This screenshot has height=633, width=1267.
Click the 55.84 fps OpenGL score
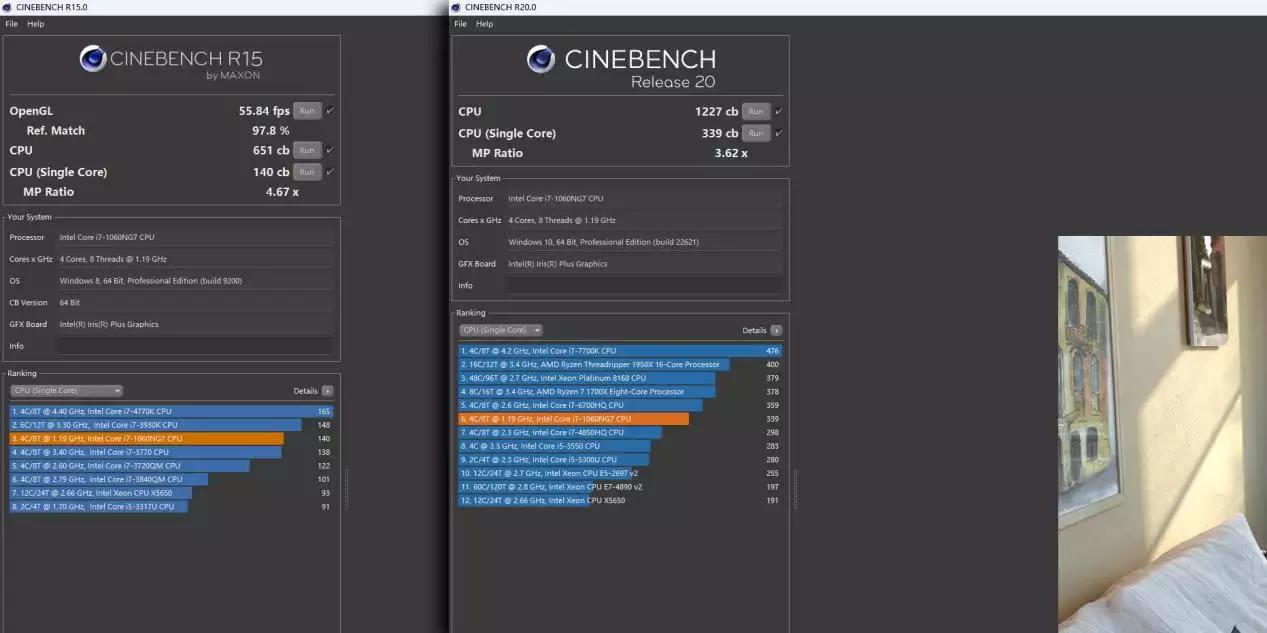[264, 112]
